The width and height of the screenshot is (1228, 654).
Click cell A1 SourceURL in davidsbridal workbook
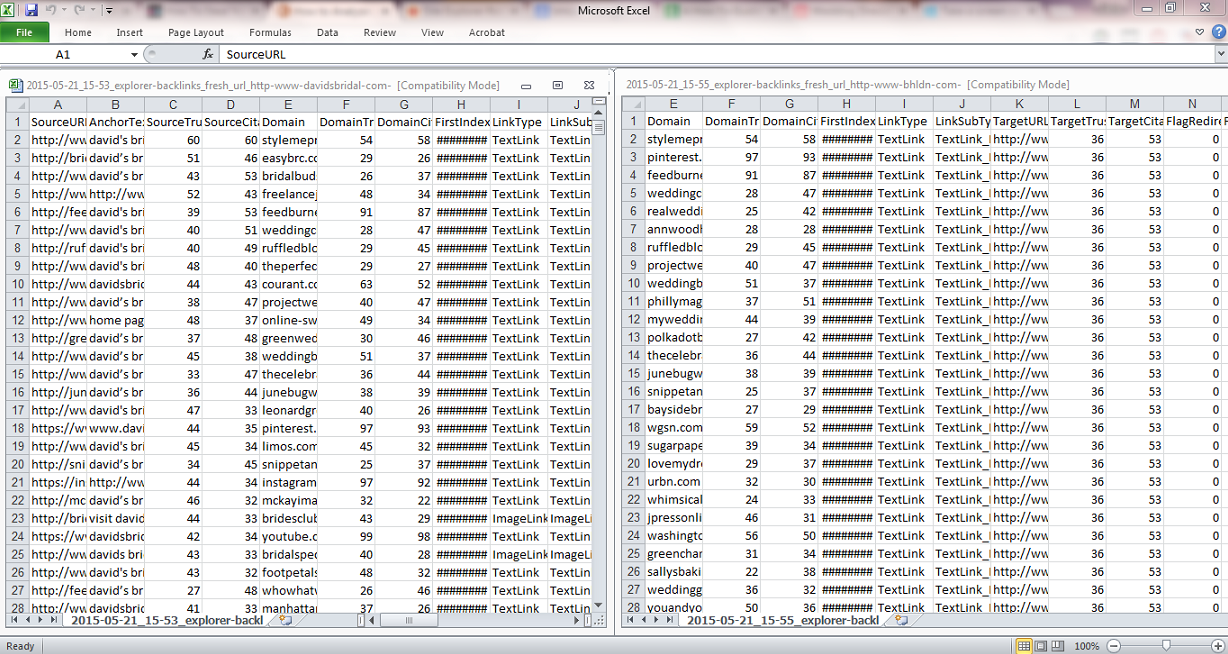point(57,122)
